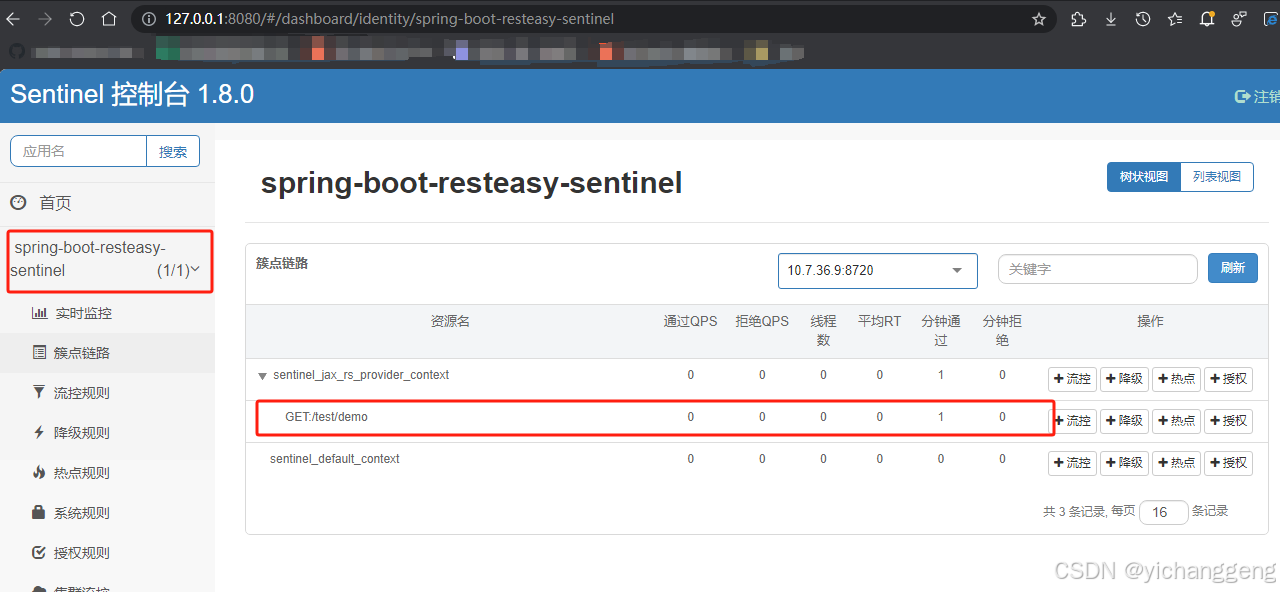1280x592 pixels.
Task: Go forward in browser history
Action: coord(45,19)
